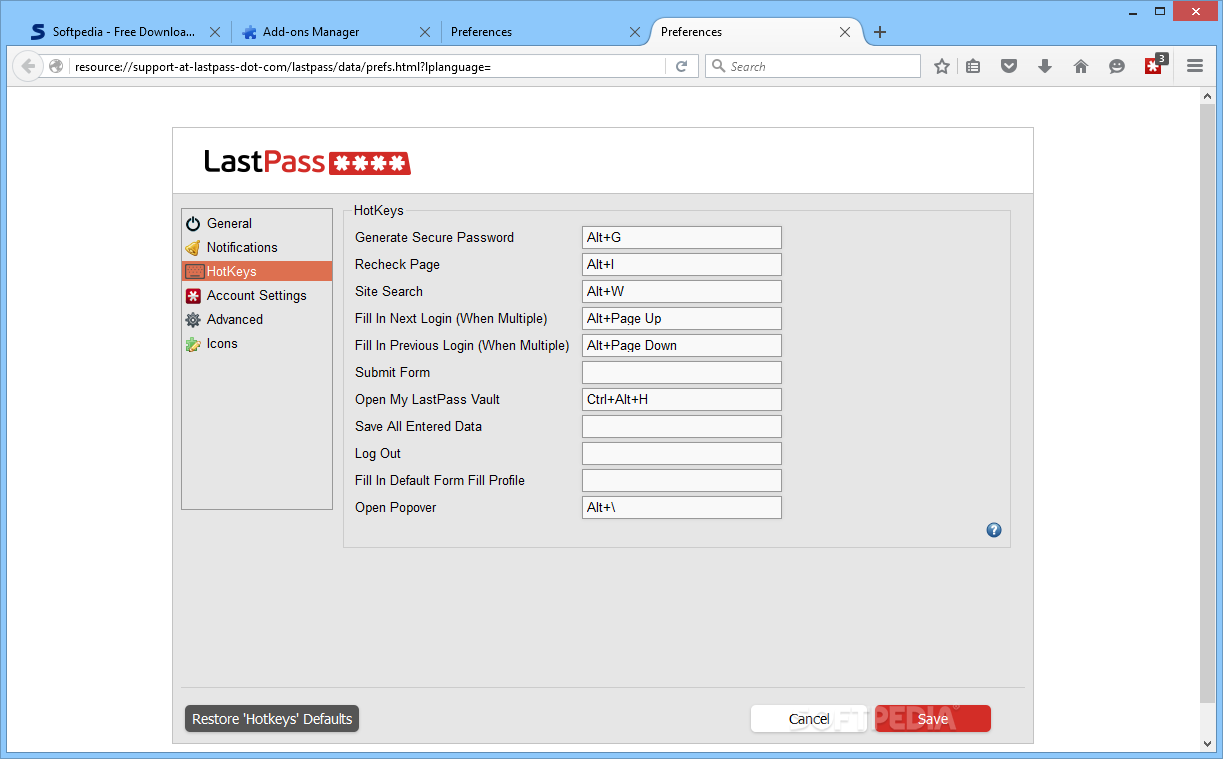Open the Icons preferences section
Image resolution: width=1223 pixels, height=759 pixels.
pos(257,343)
